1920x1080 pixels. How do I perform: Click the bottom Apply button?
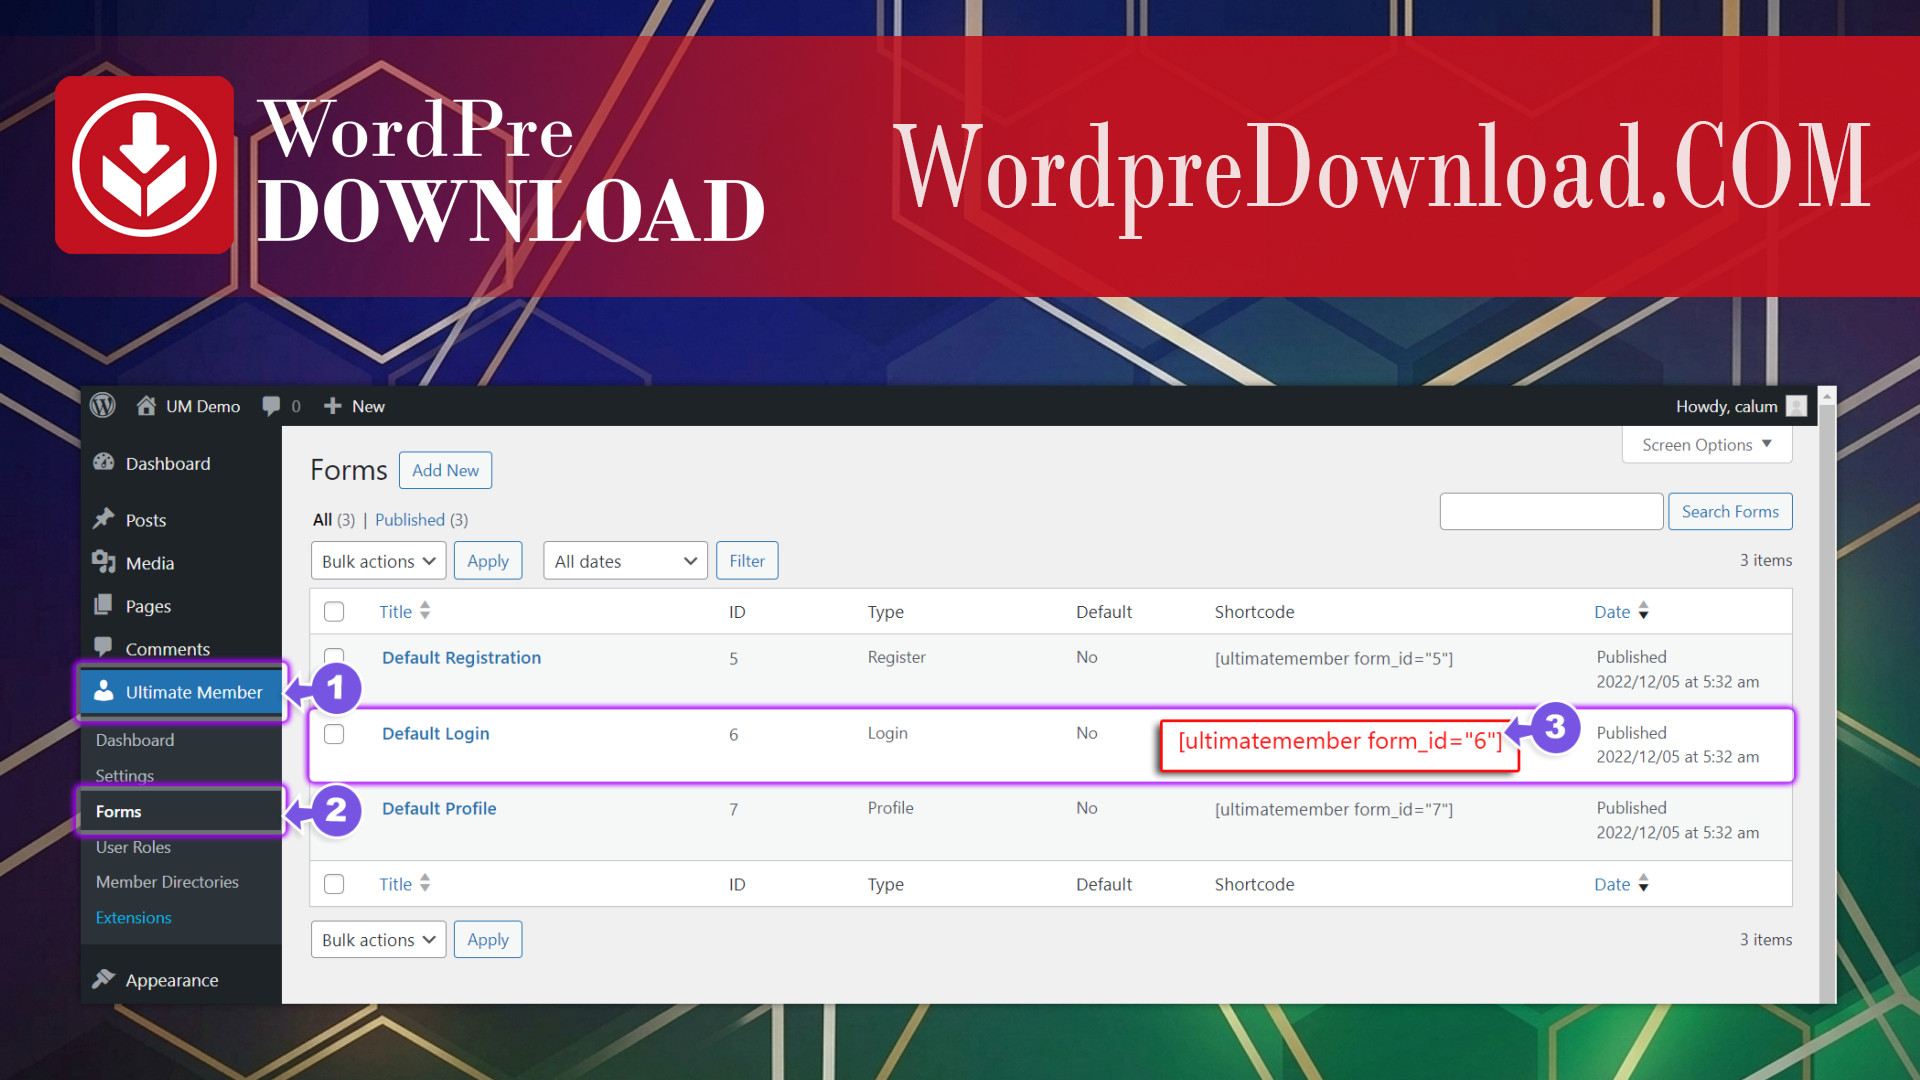tap(488, 940)
